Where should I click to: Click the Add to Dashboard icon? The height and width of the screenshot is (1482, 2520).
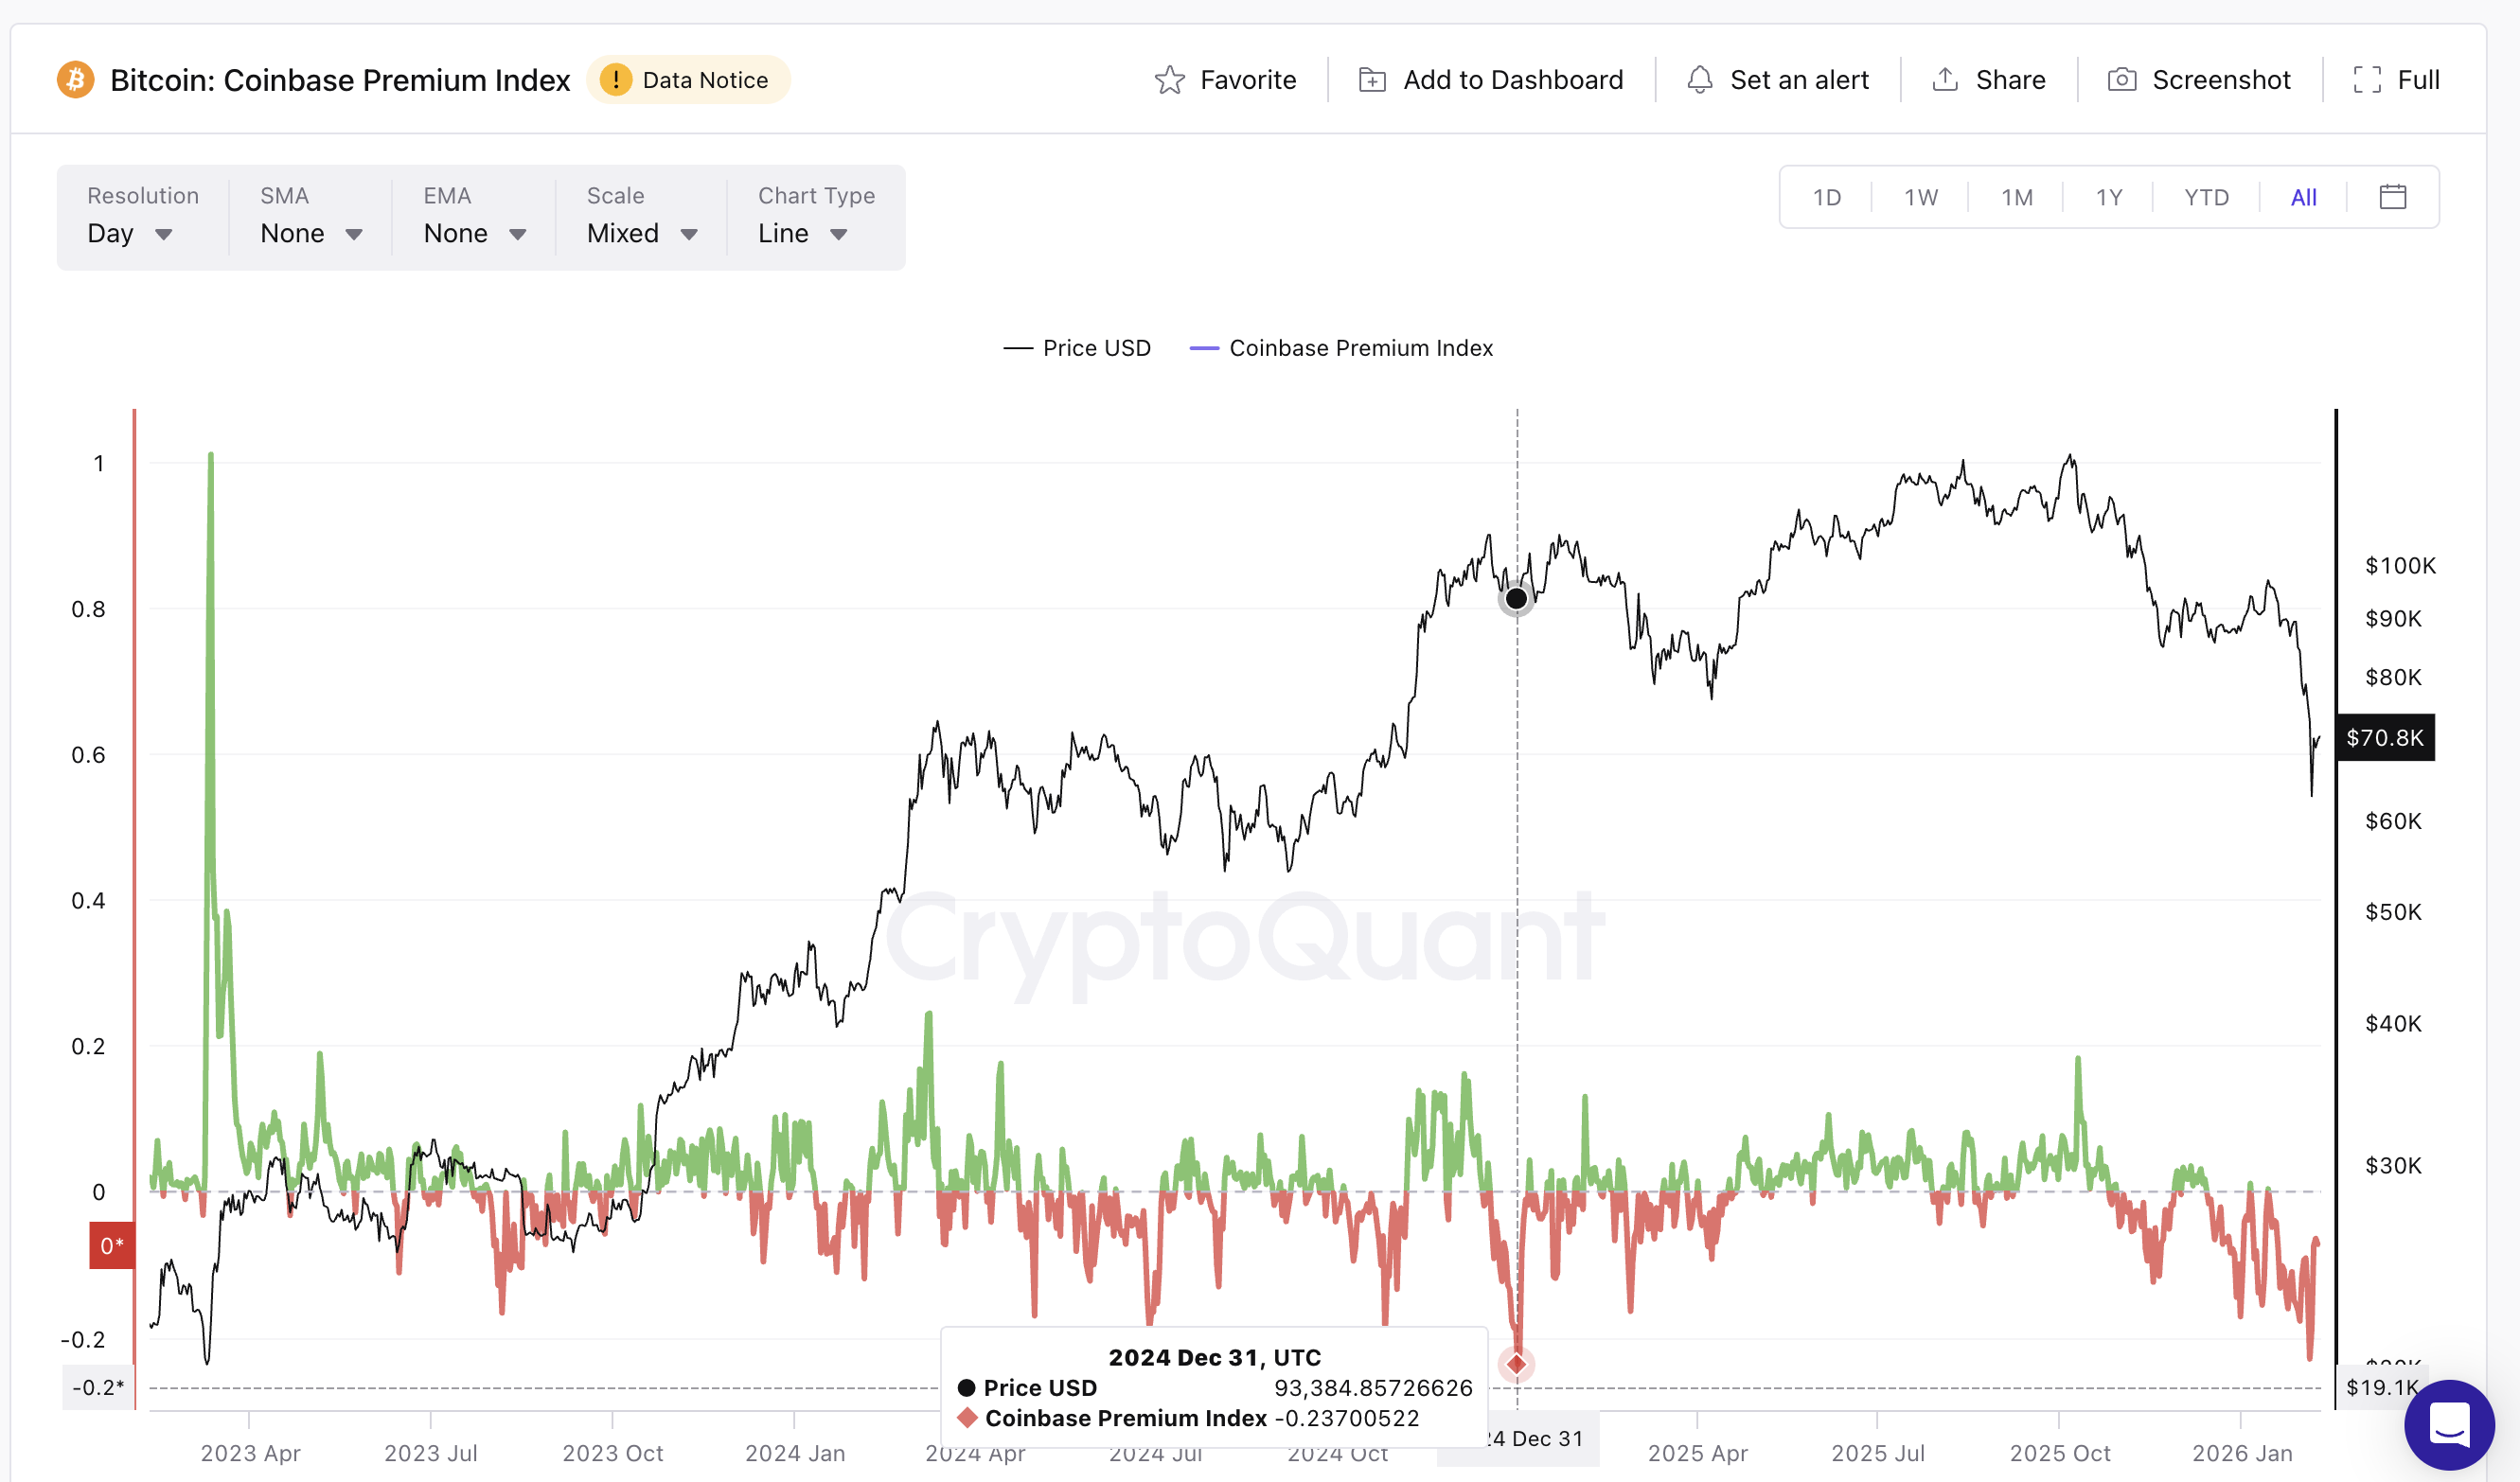point(1372,79)
